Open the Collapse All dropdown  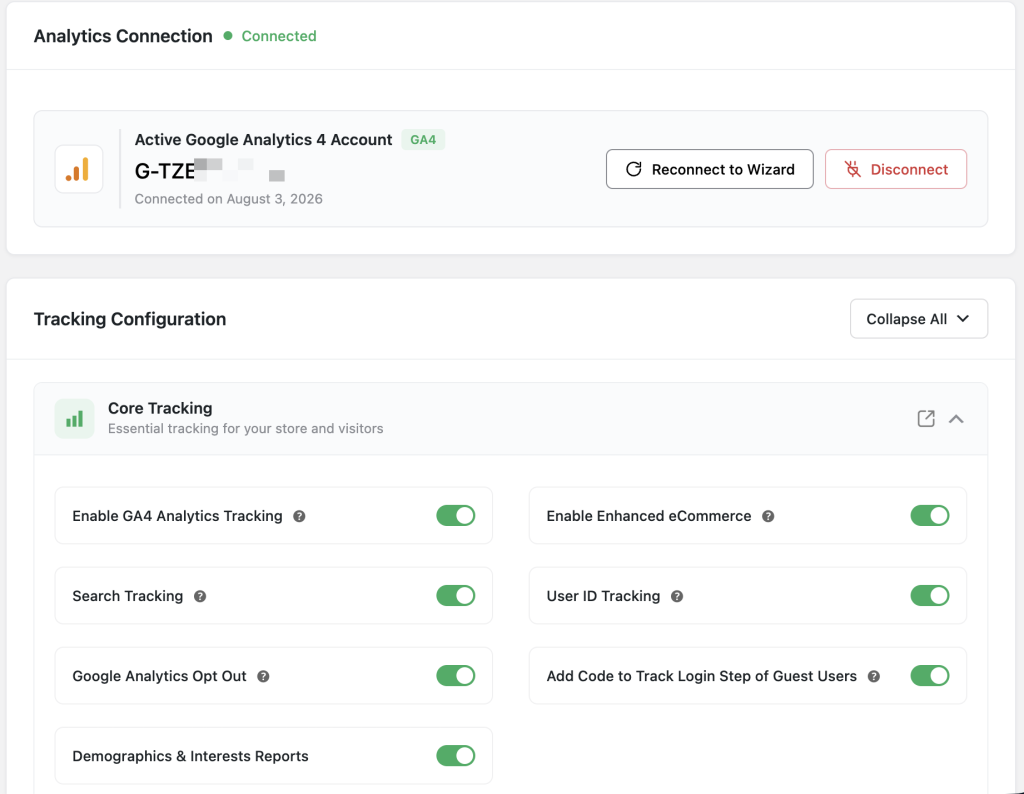point(918,319)
